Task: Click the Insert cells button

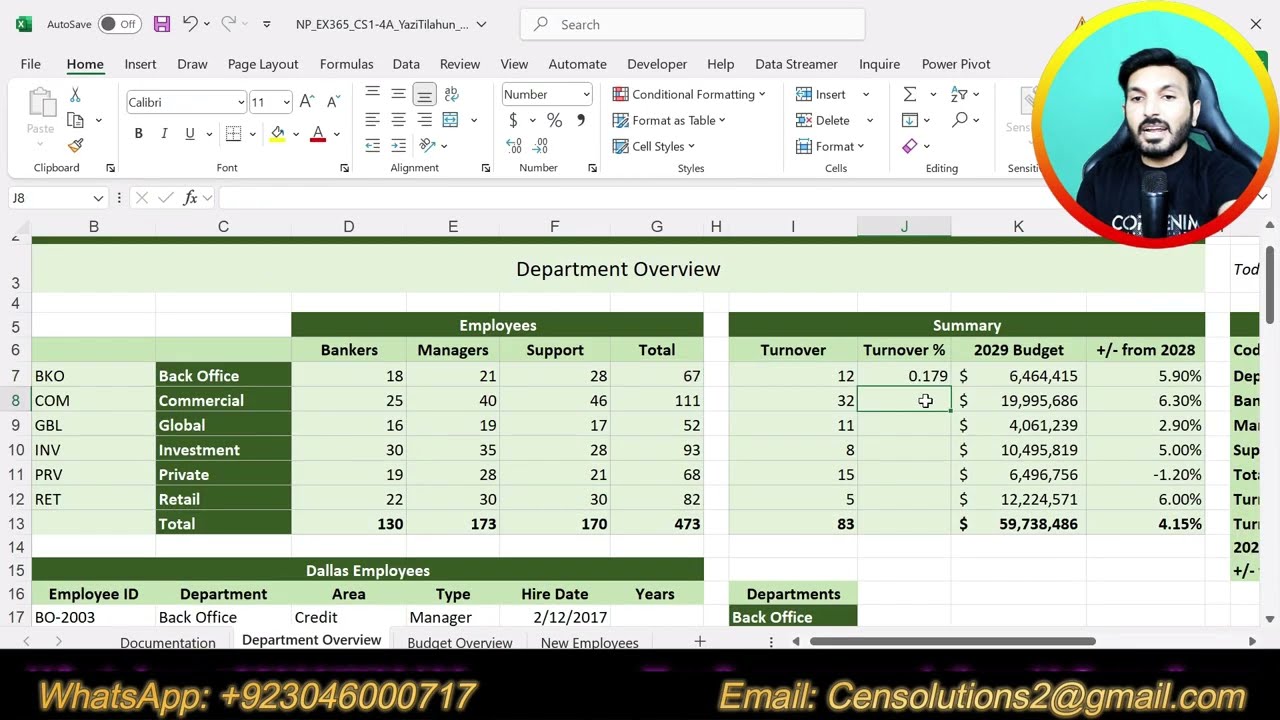Action: 821,94
